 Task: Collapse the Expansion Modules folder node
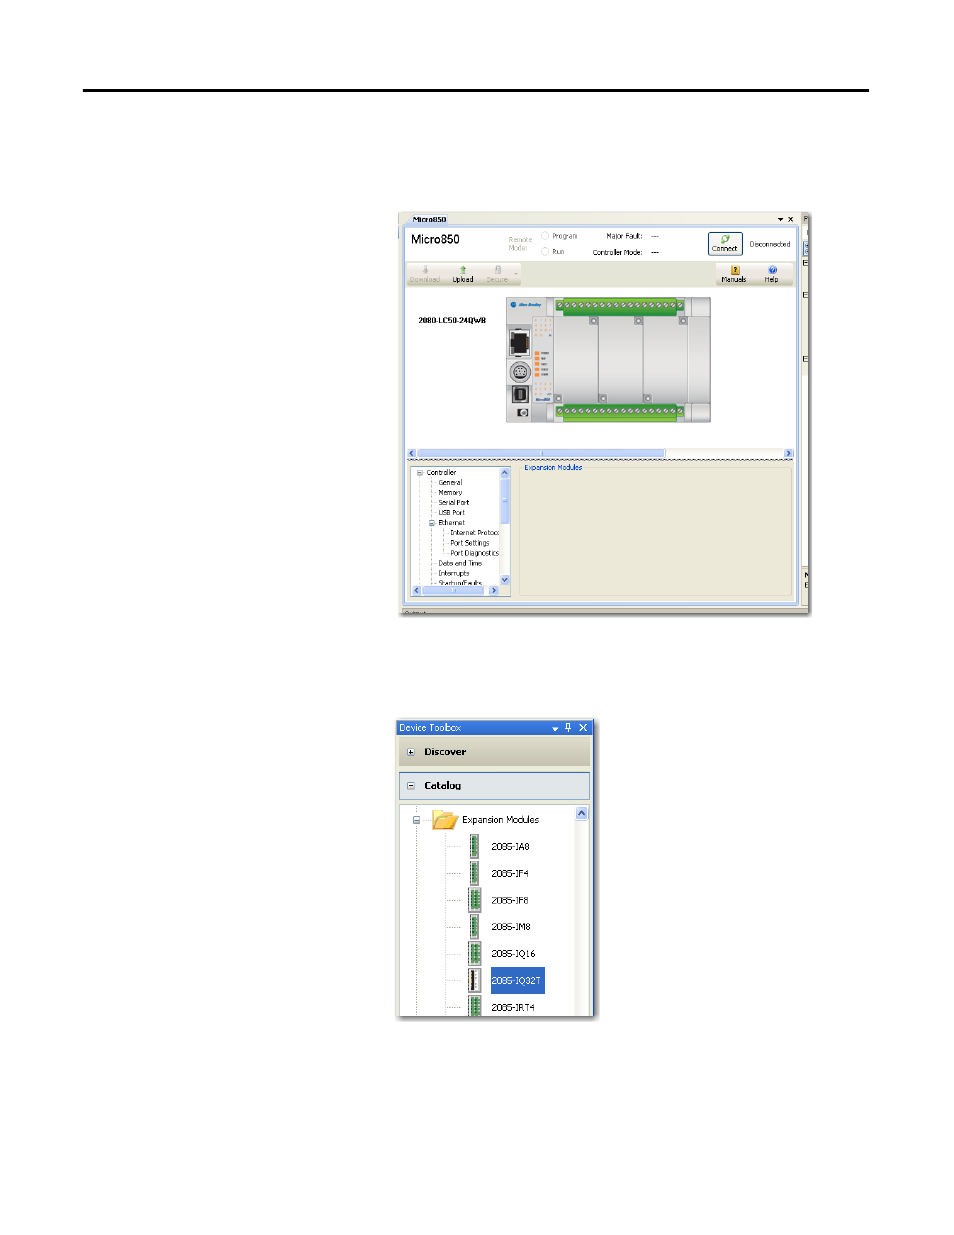417,820
